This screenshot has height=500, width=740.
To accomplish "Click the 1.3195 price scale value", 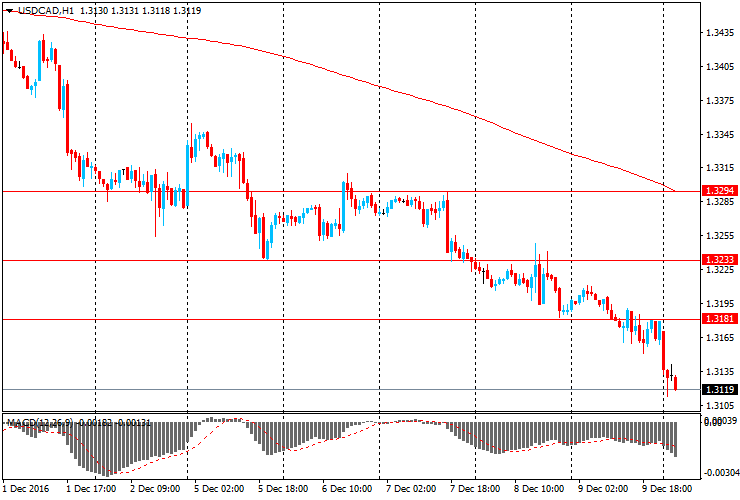I will (720, 304).
